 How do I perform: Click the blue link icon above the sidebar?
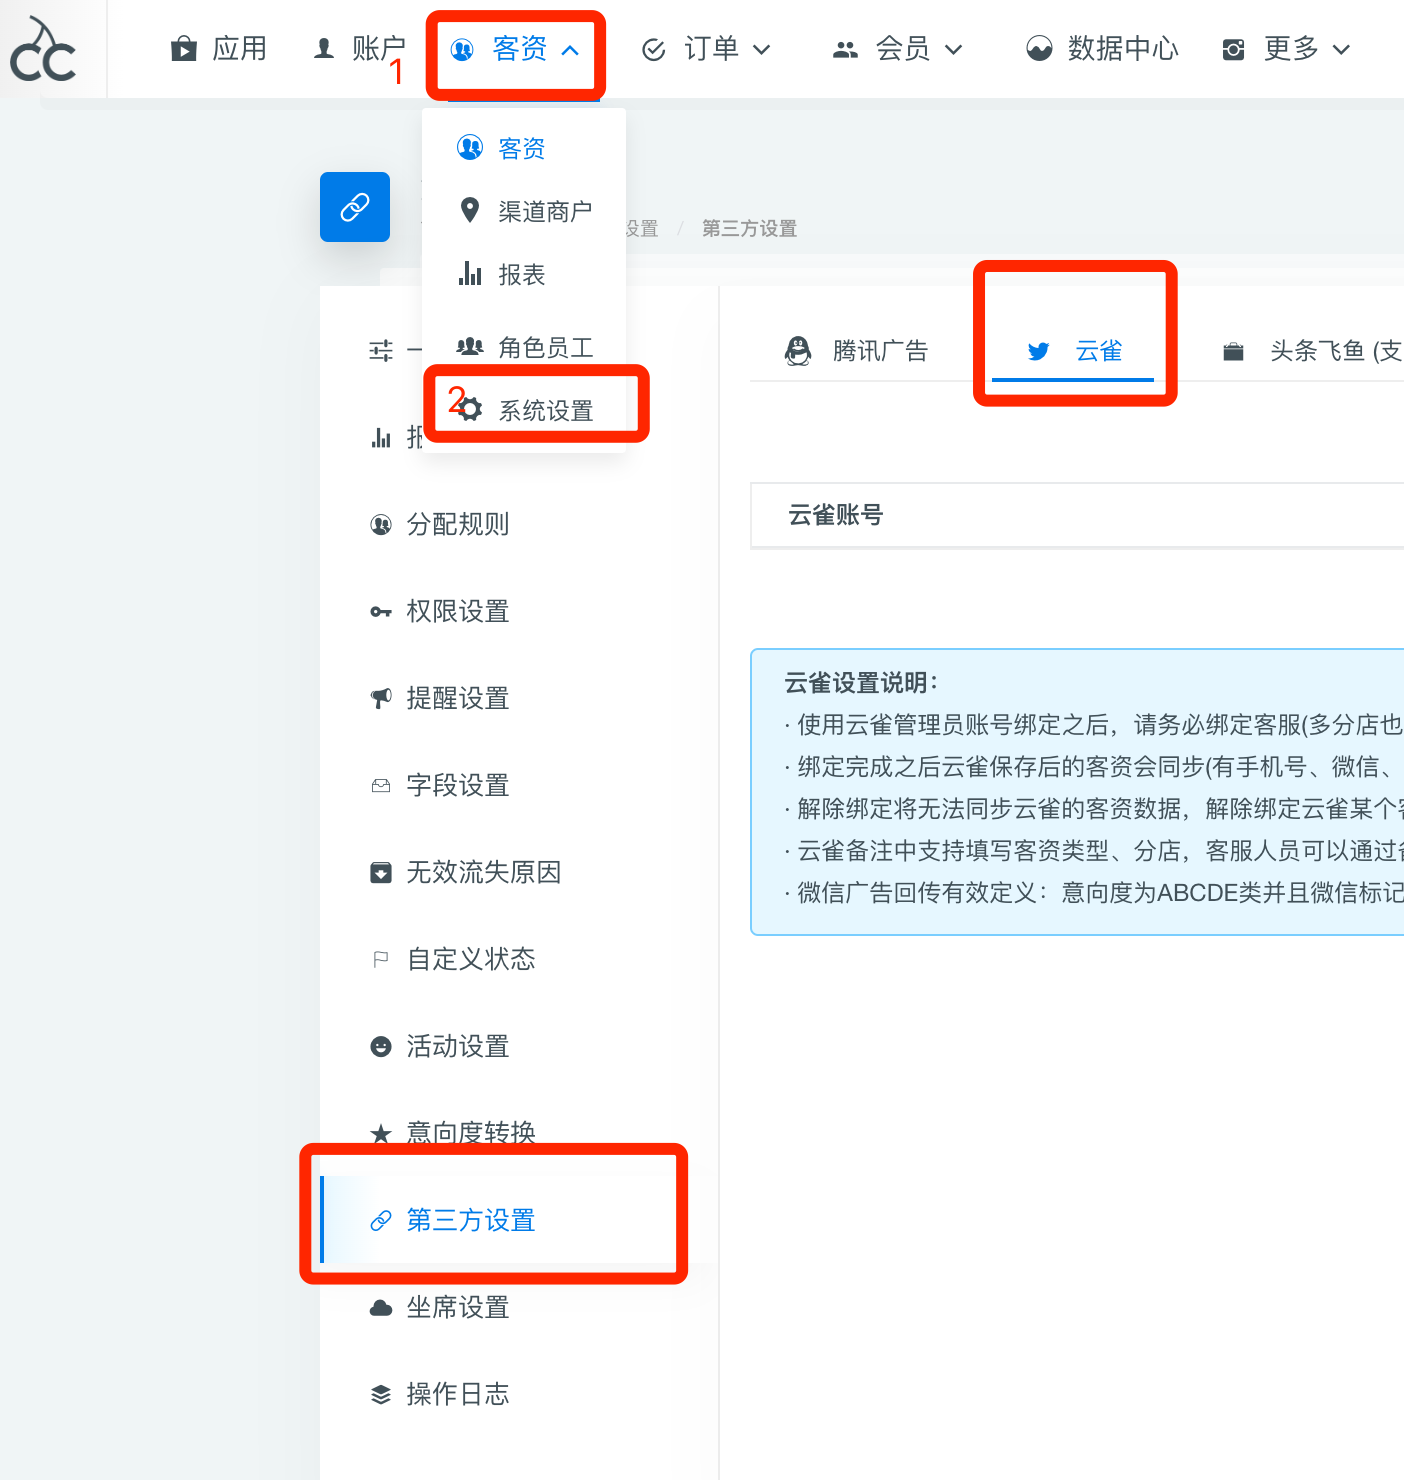pyautogui.click(x=354, y=207)
